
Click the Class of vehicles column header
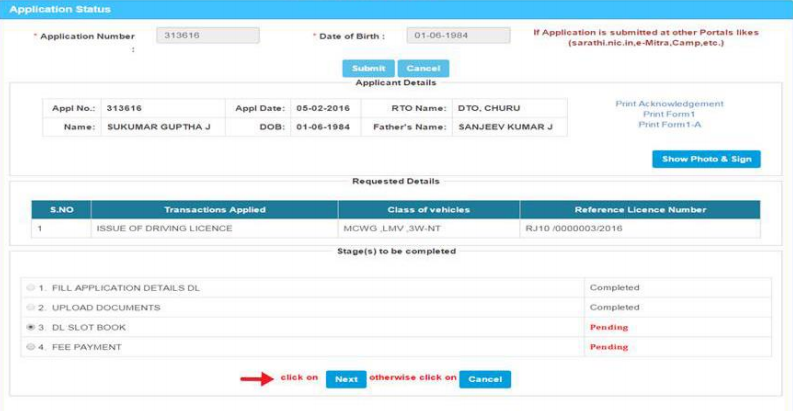[x=429, y=210]
